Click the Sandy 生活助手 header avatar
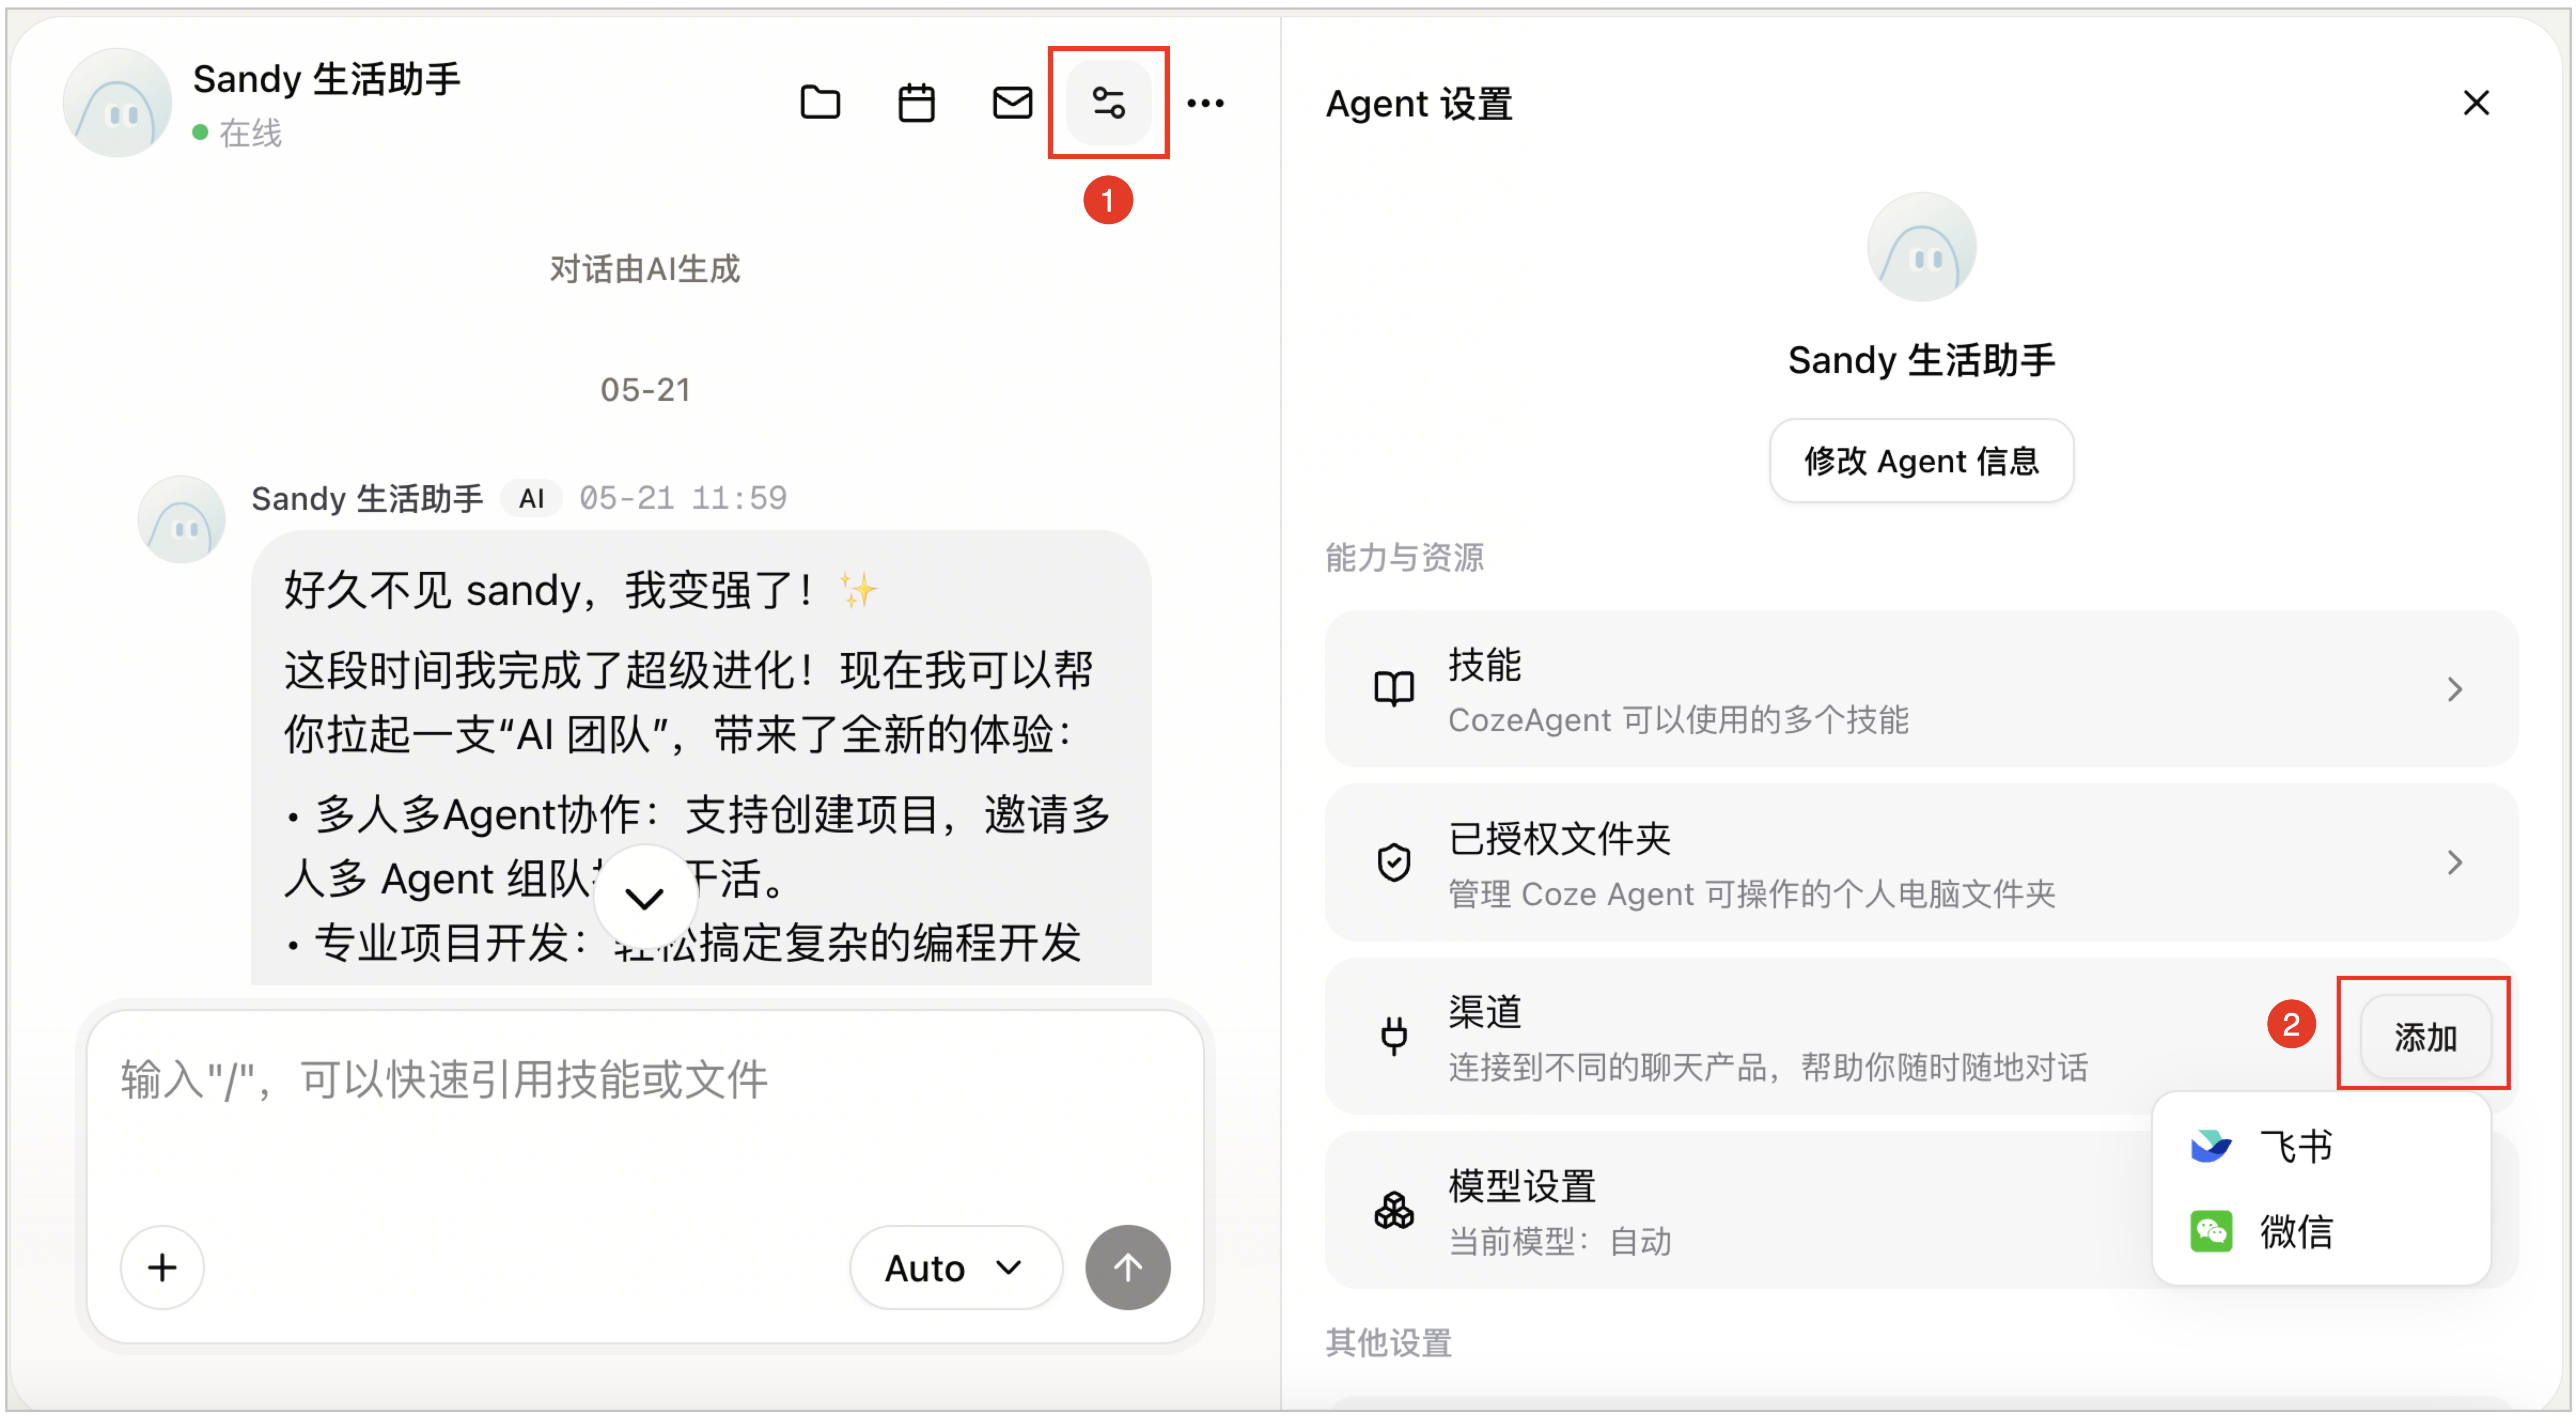 (x=117, y=102)
